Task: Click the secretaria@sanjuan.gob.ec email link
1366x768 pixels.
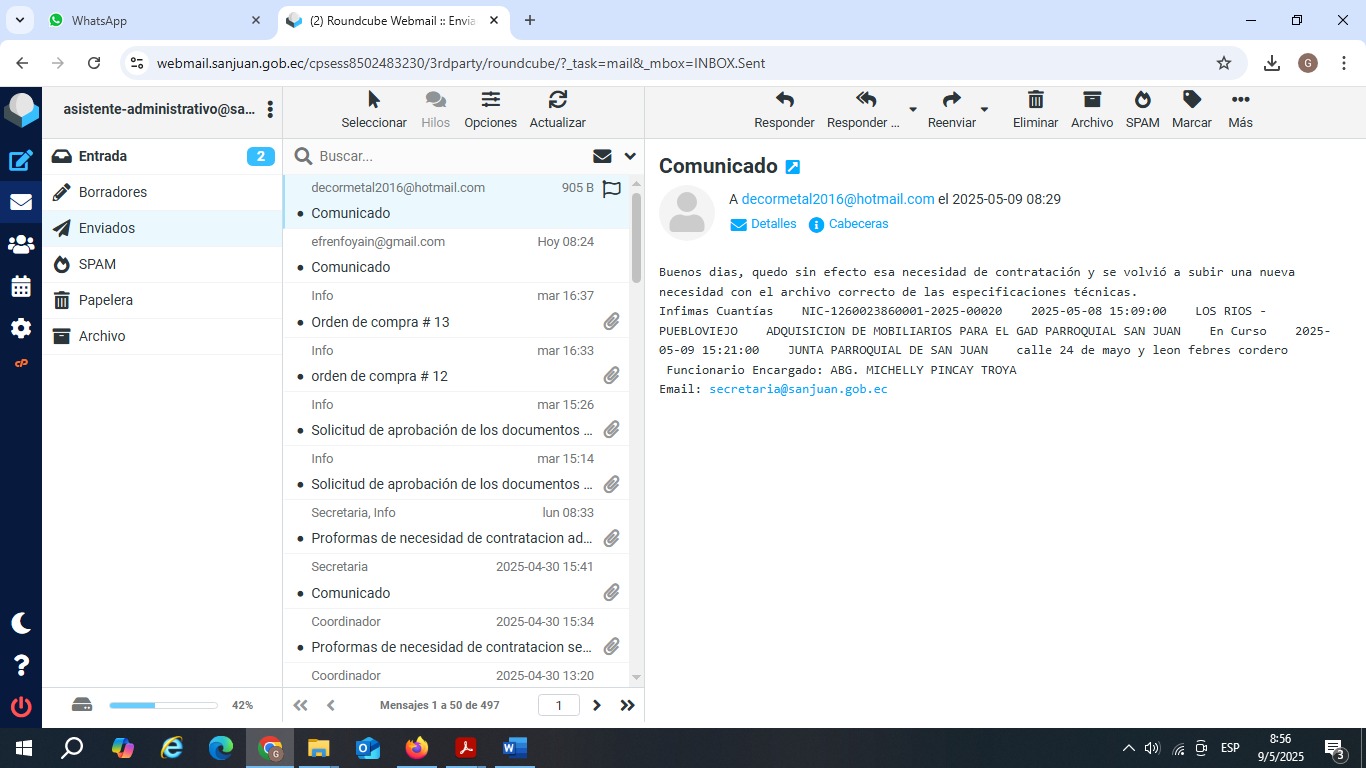Action: pyautogui.click(x=798, y=389)
